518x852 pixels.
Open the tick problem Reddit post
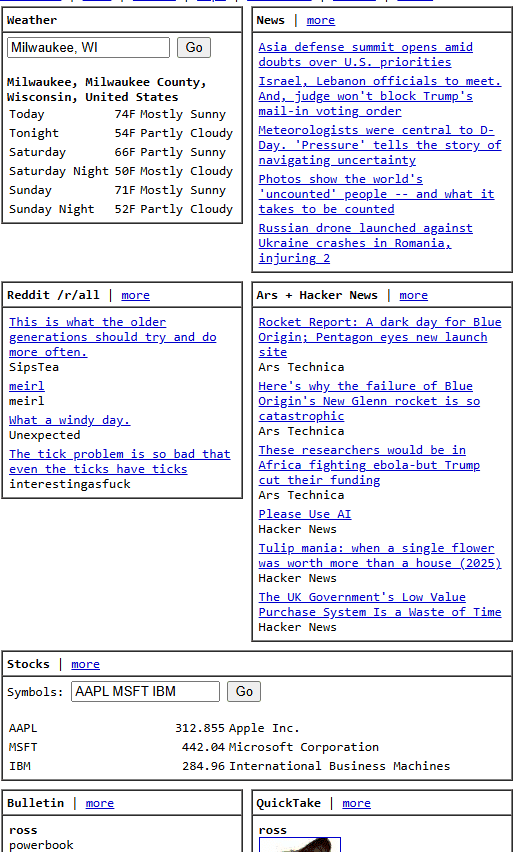point(120,461)
